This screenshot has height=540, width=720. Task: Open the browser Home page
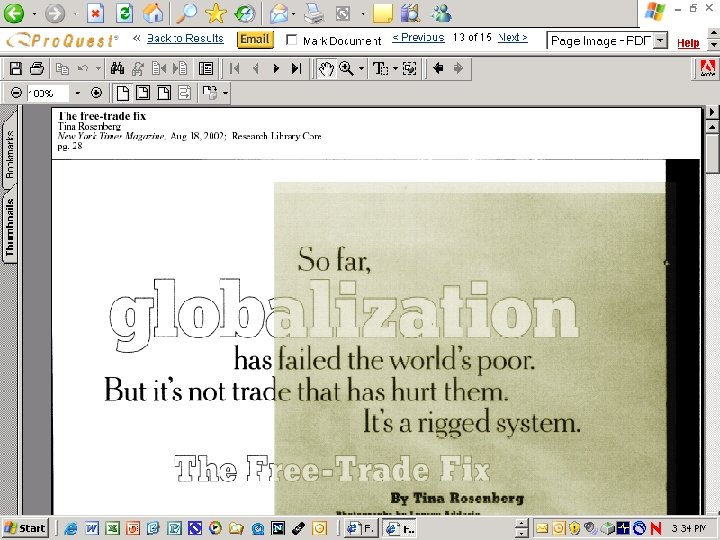tap(153, 13)
